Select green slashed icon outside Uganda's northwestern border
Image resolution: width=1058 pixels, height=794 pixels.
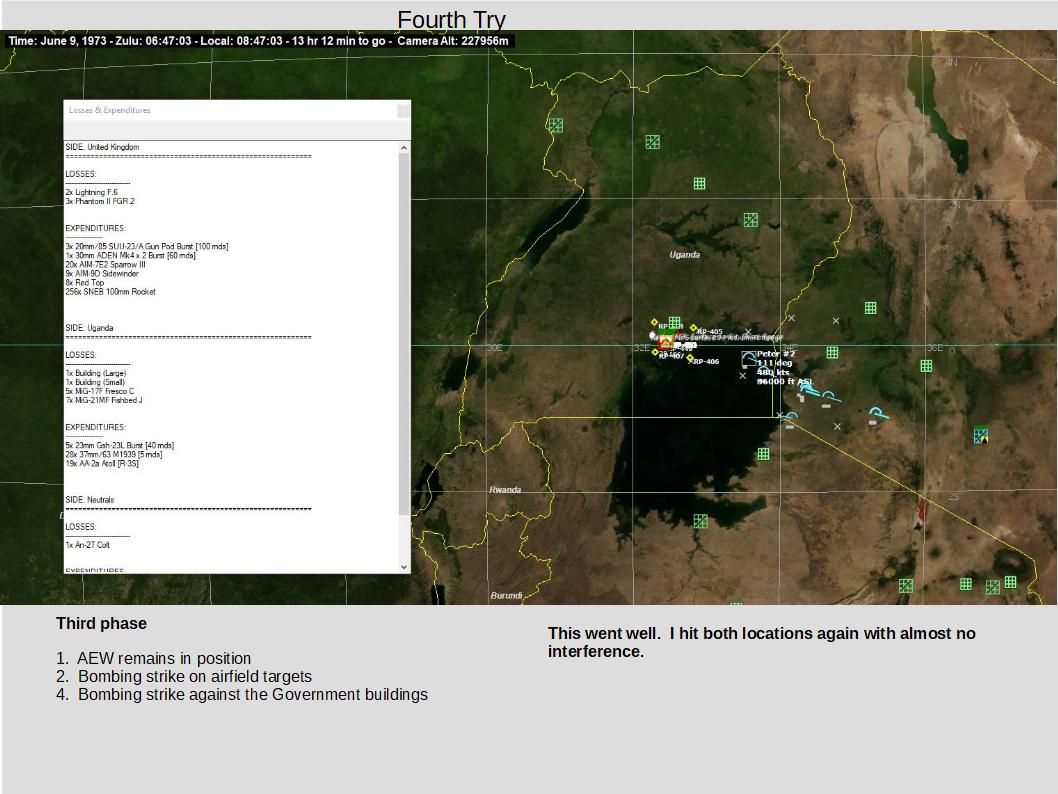tap(555, 125)
